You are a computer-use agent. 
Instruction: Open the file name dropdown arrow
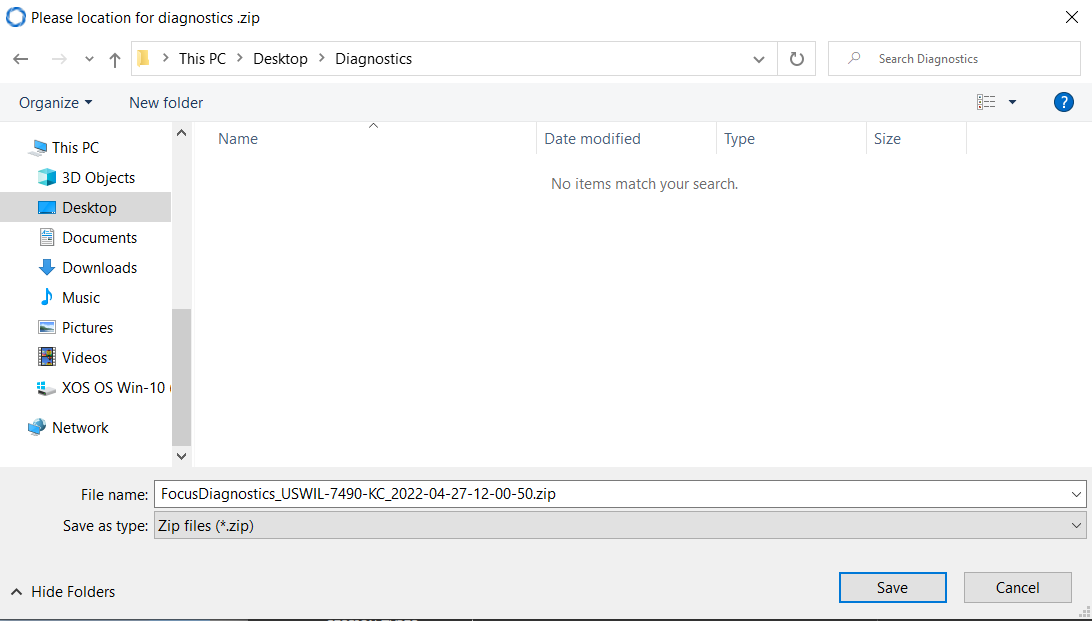[x=1075, y=493]
